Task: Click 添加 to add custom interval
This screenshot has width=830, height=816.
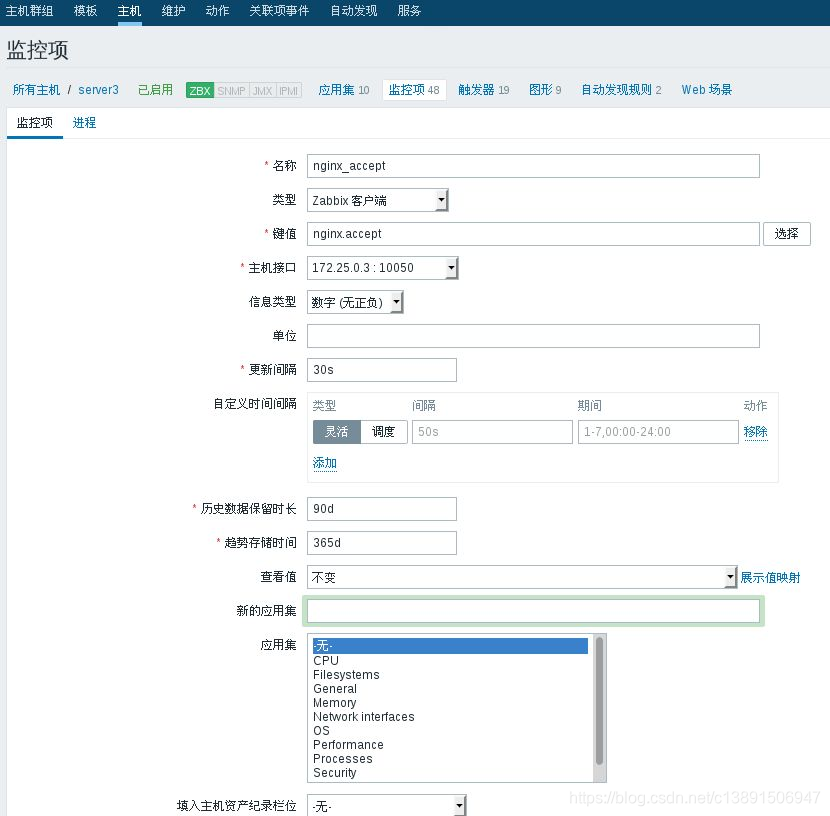Action: pos(324,463)
